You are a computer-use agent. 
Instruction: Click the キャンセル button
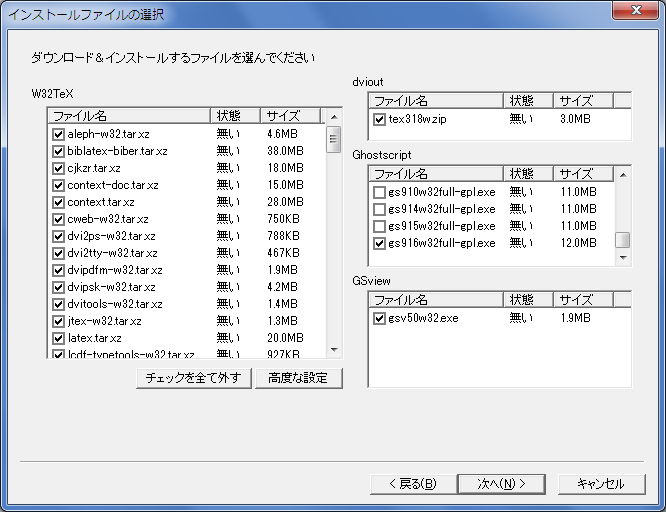[x=601, y=484]
